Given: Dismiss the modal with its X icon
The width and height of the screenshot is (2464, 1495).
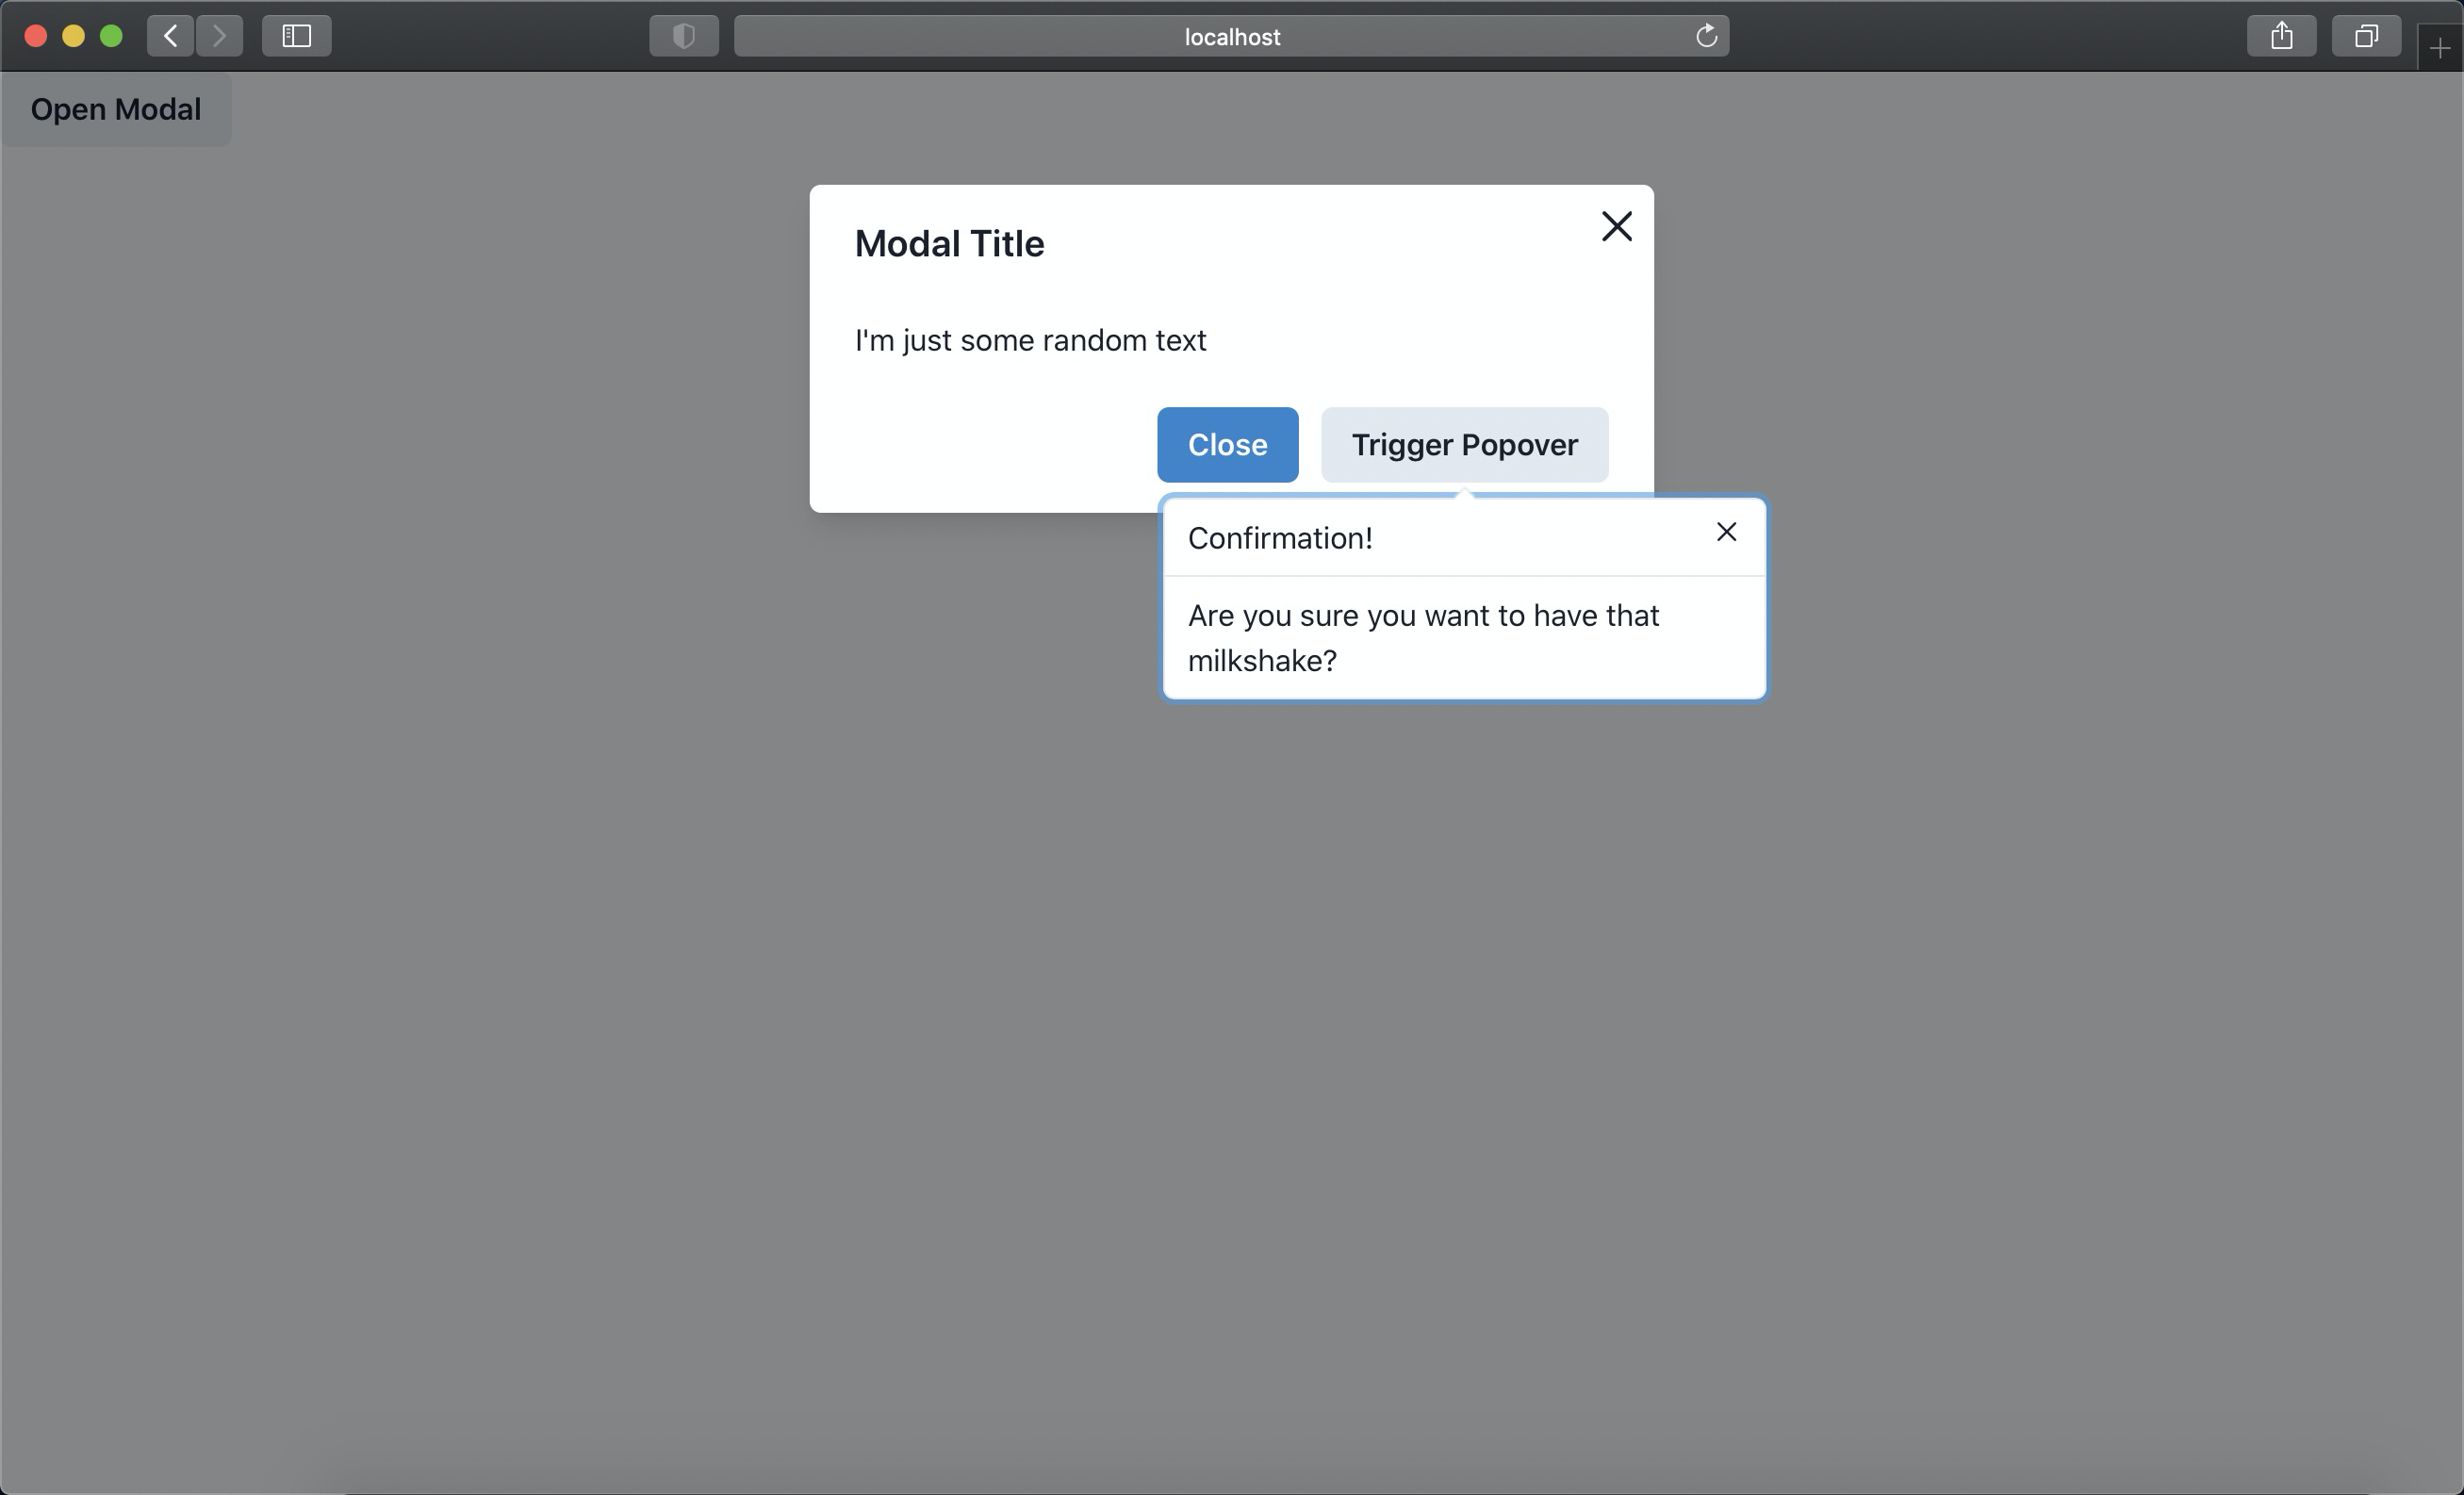Looking at the screenshot, I should pos(1616,227).
